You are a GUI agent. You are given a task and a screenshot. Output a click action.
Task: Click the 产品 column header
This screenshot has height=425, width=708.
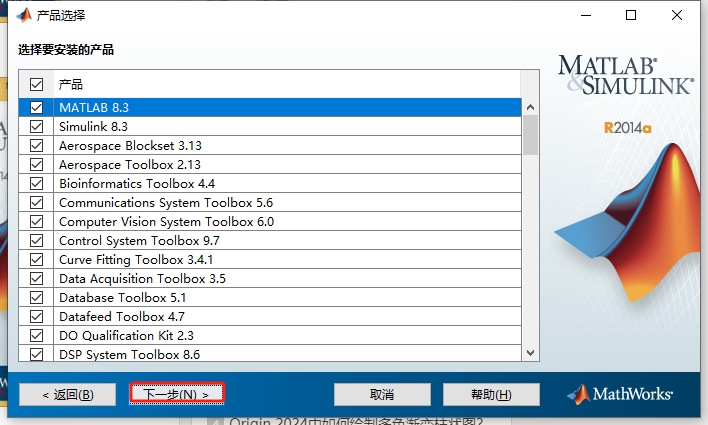click(x=71, y=84)
